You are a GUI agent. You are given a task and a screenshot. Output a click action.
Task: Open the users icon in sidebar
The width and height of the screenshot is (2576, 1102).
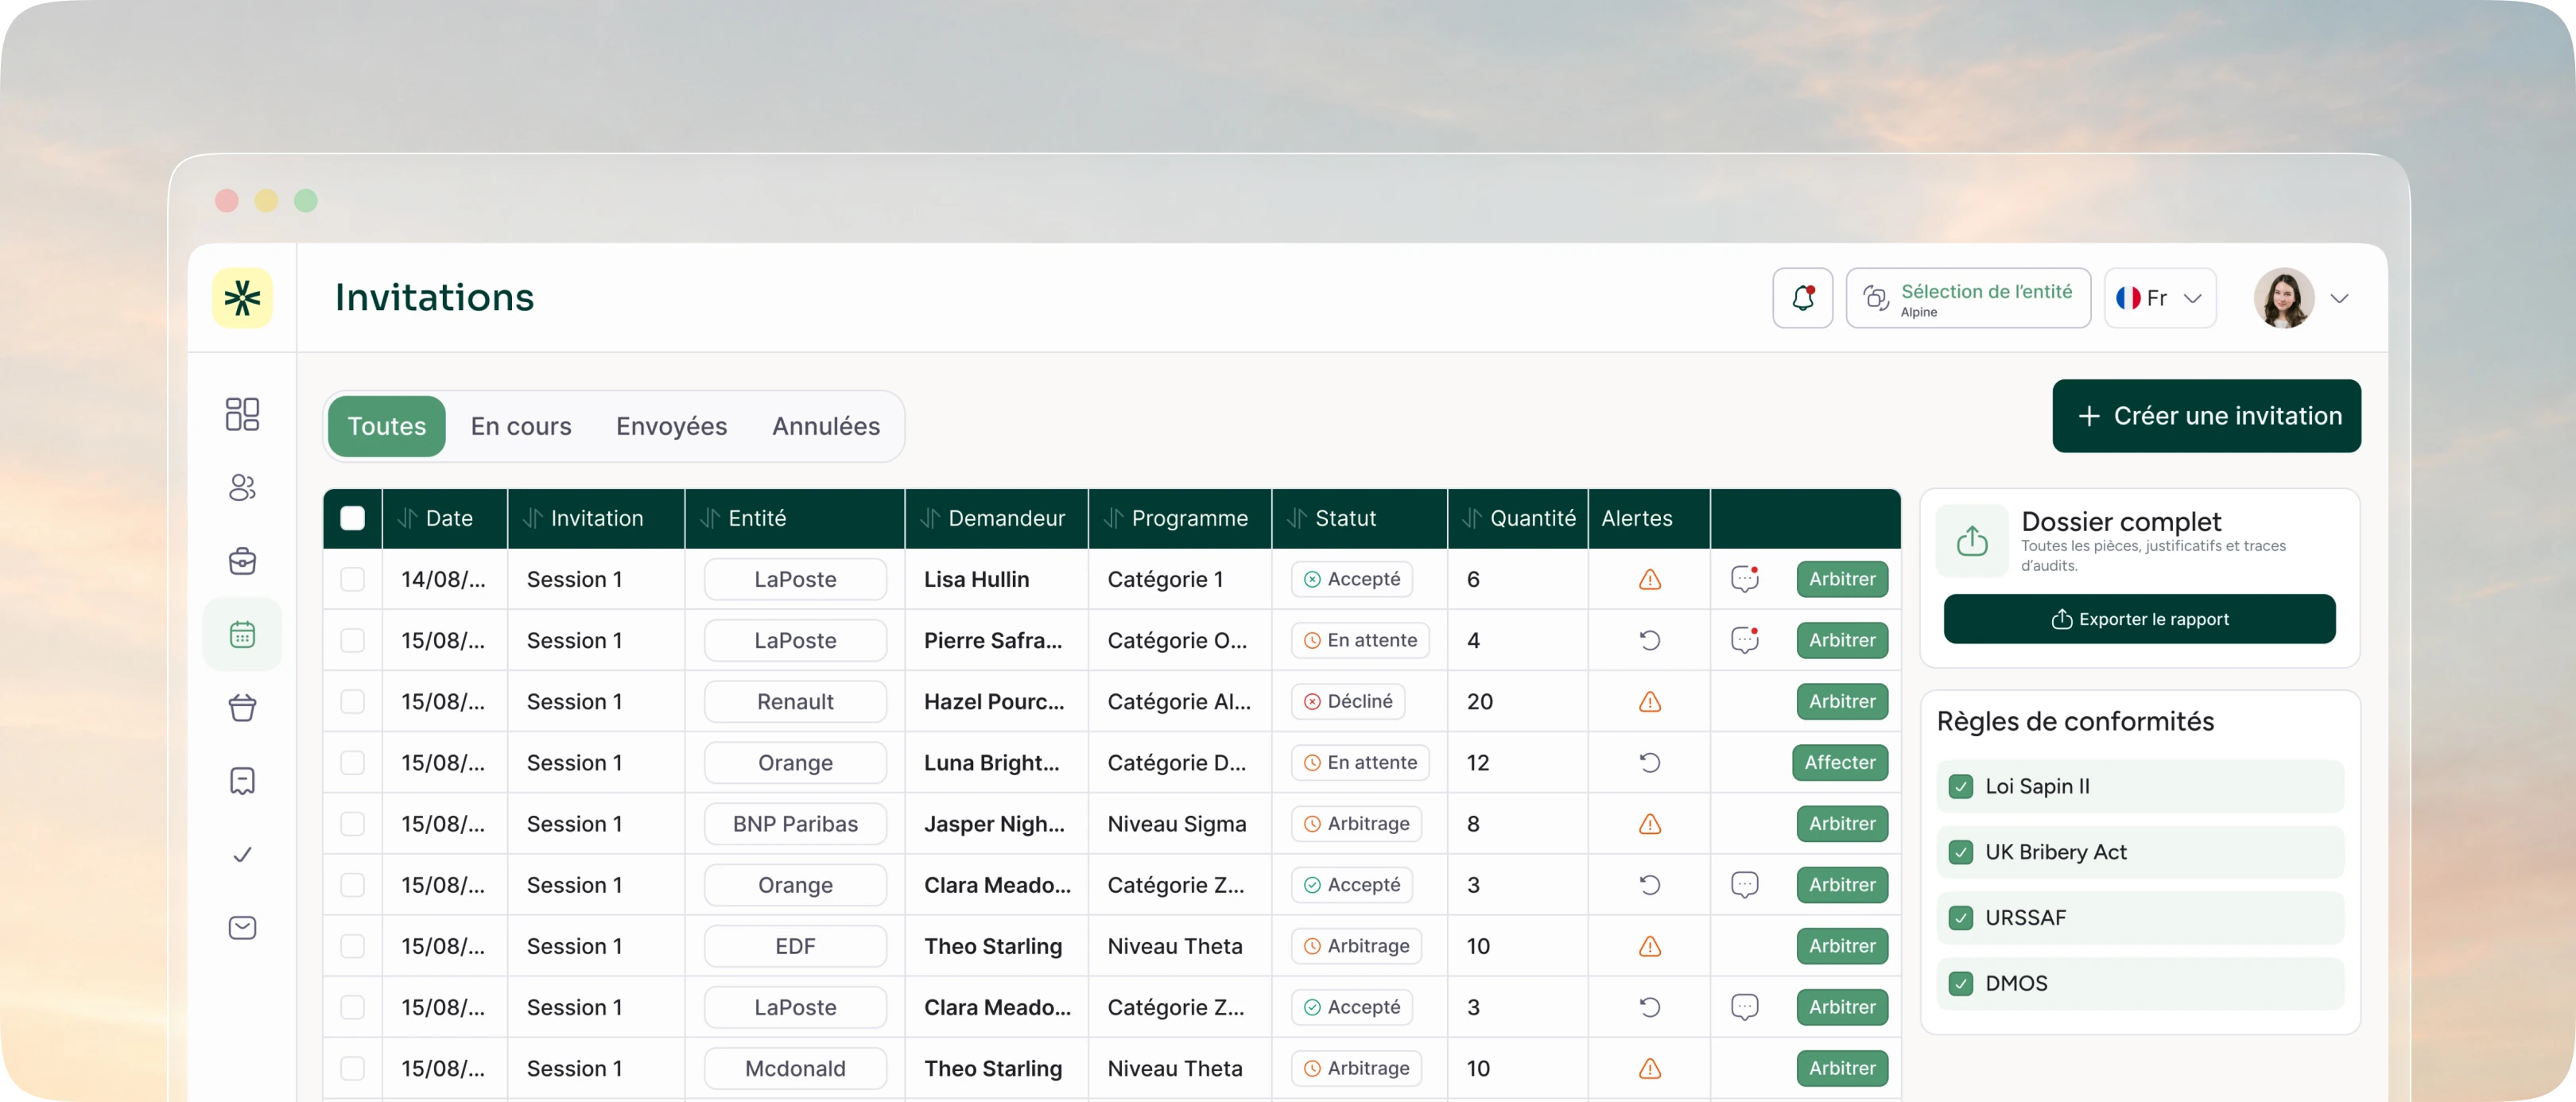tap(242, 487)
